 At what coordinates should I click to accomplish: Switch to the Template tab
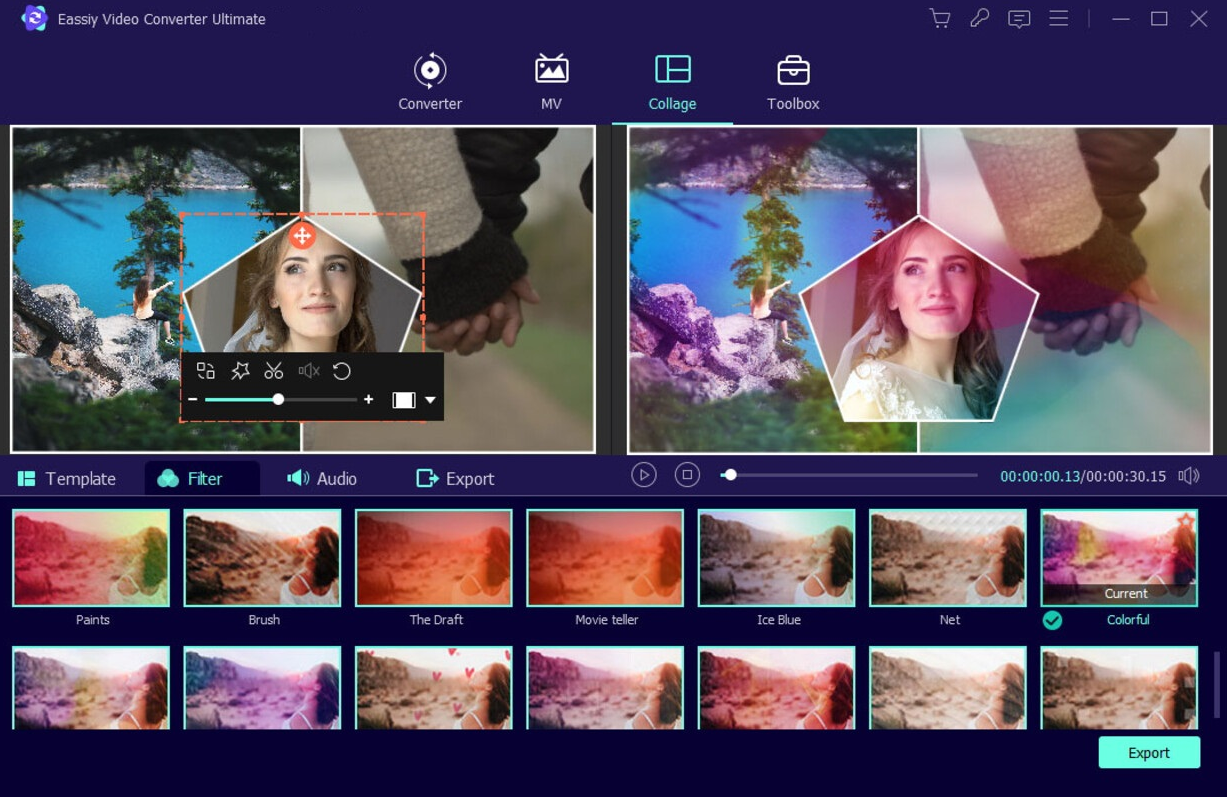point(67,479)
